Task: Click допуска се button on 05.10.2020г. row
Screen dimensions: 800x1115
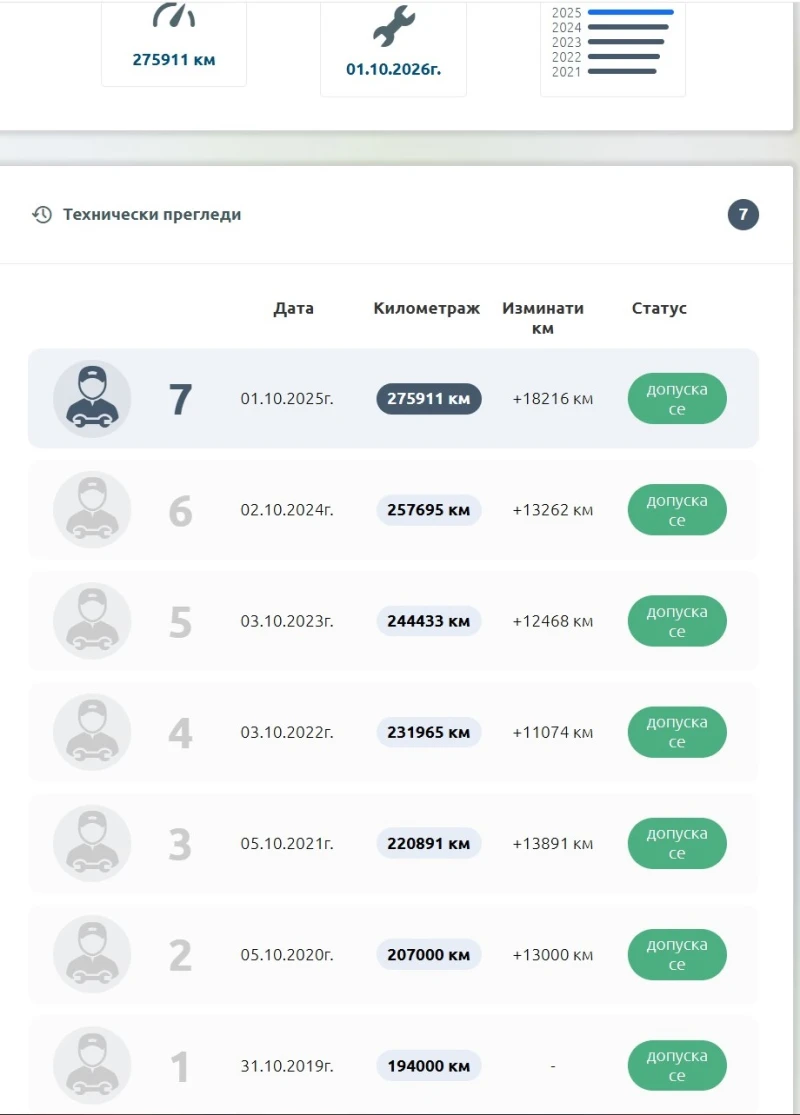Action: tap(677, 954)
